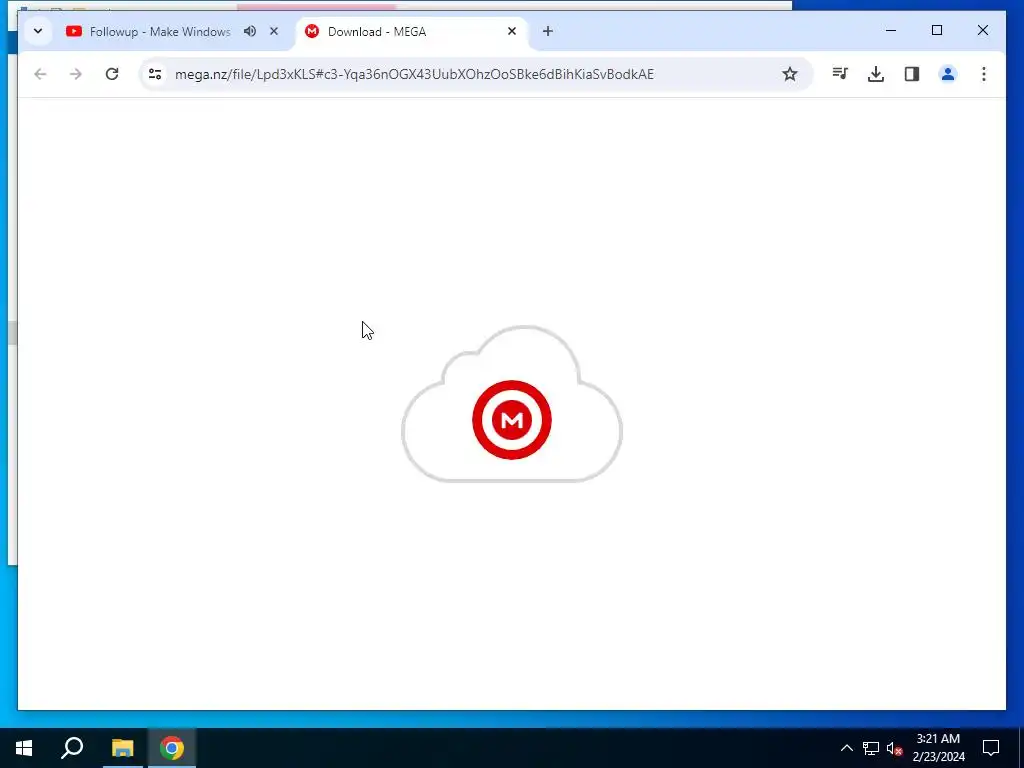1024x768 pixels.
Task: Open the Windows Start menu
Action: (24, 748)
